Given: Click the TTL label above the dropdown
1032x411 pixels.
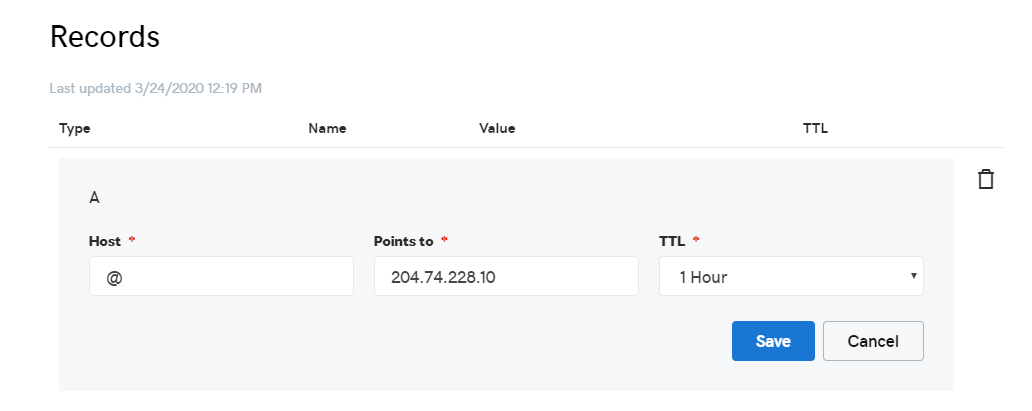Looking at the screenshot, I should click(671, 241).
